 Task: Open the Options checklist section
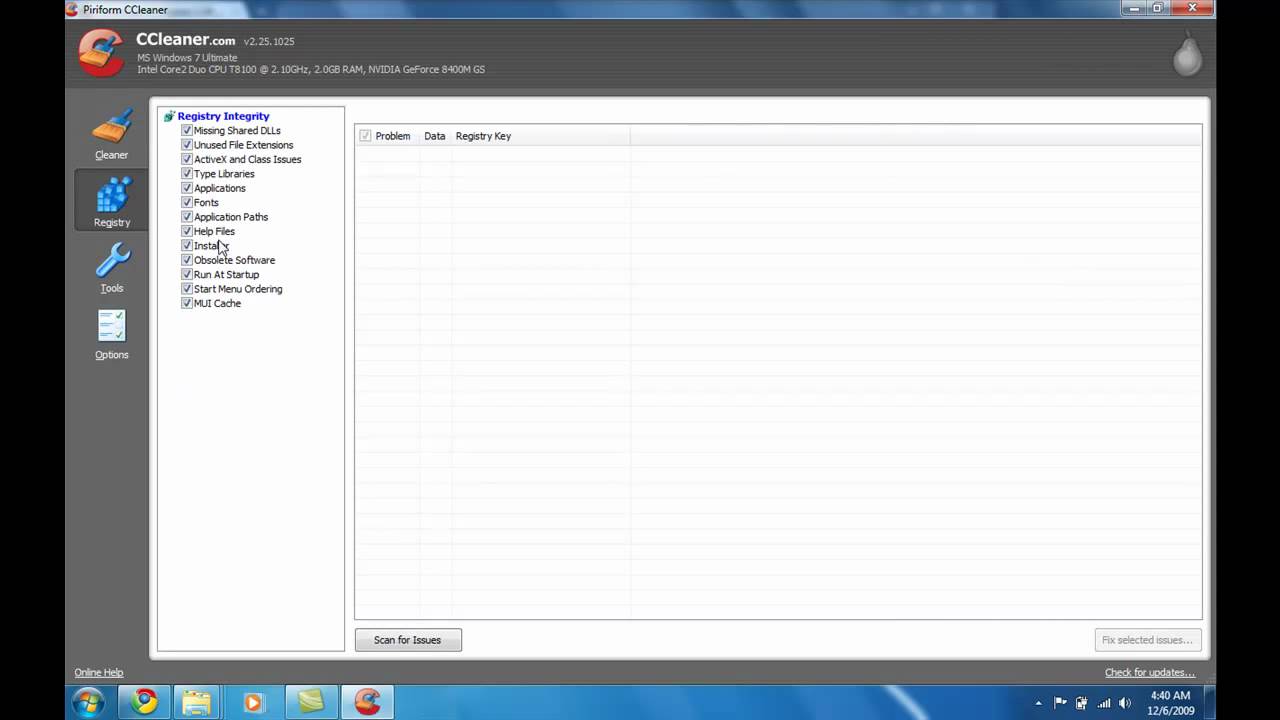[x=112, y=335]
